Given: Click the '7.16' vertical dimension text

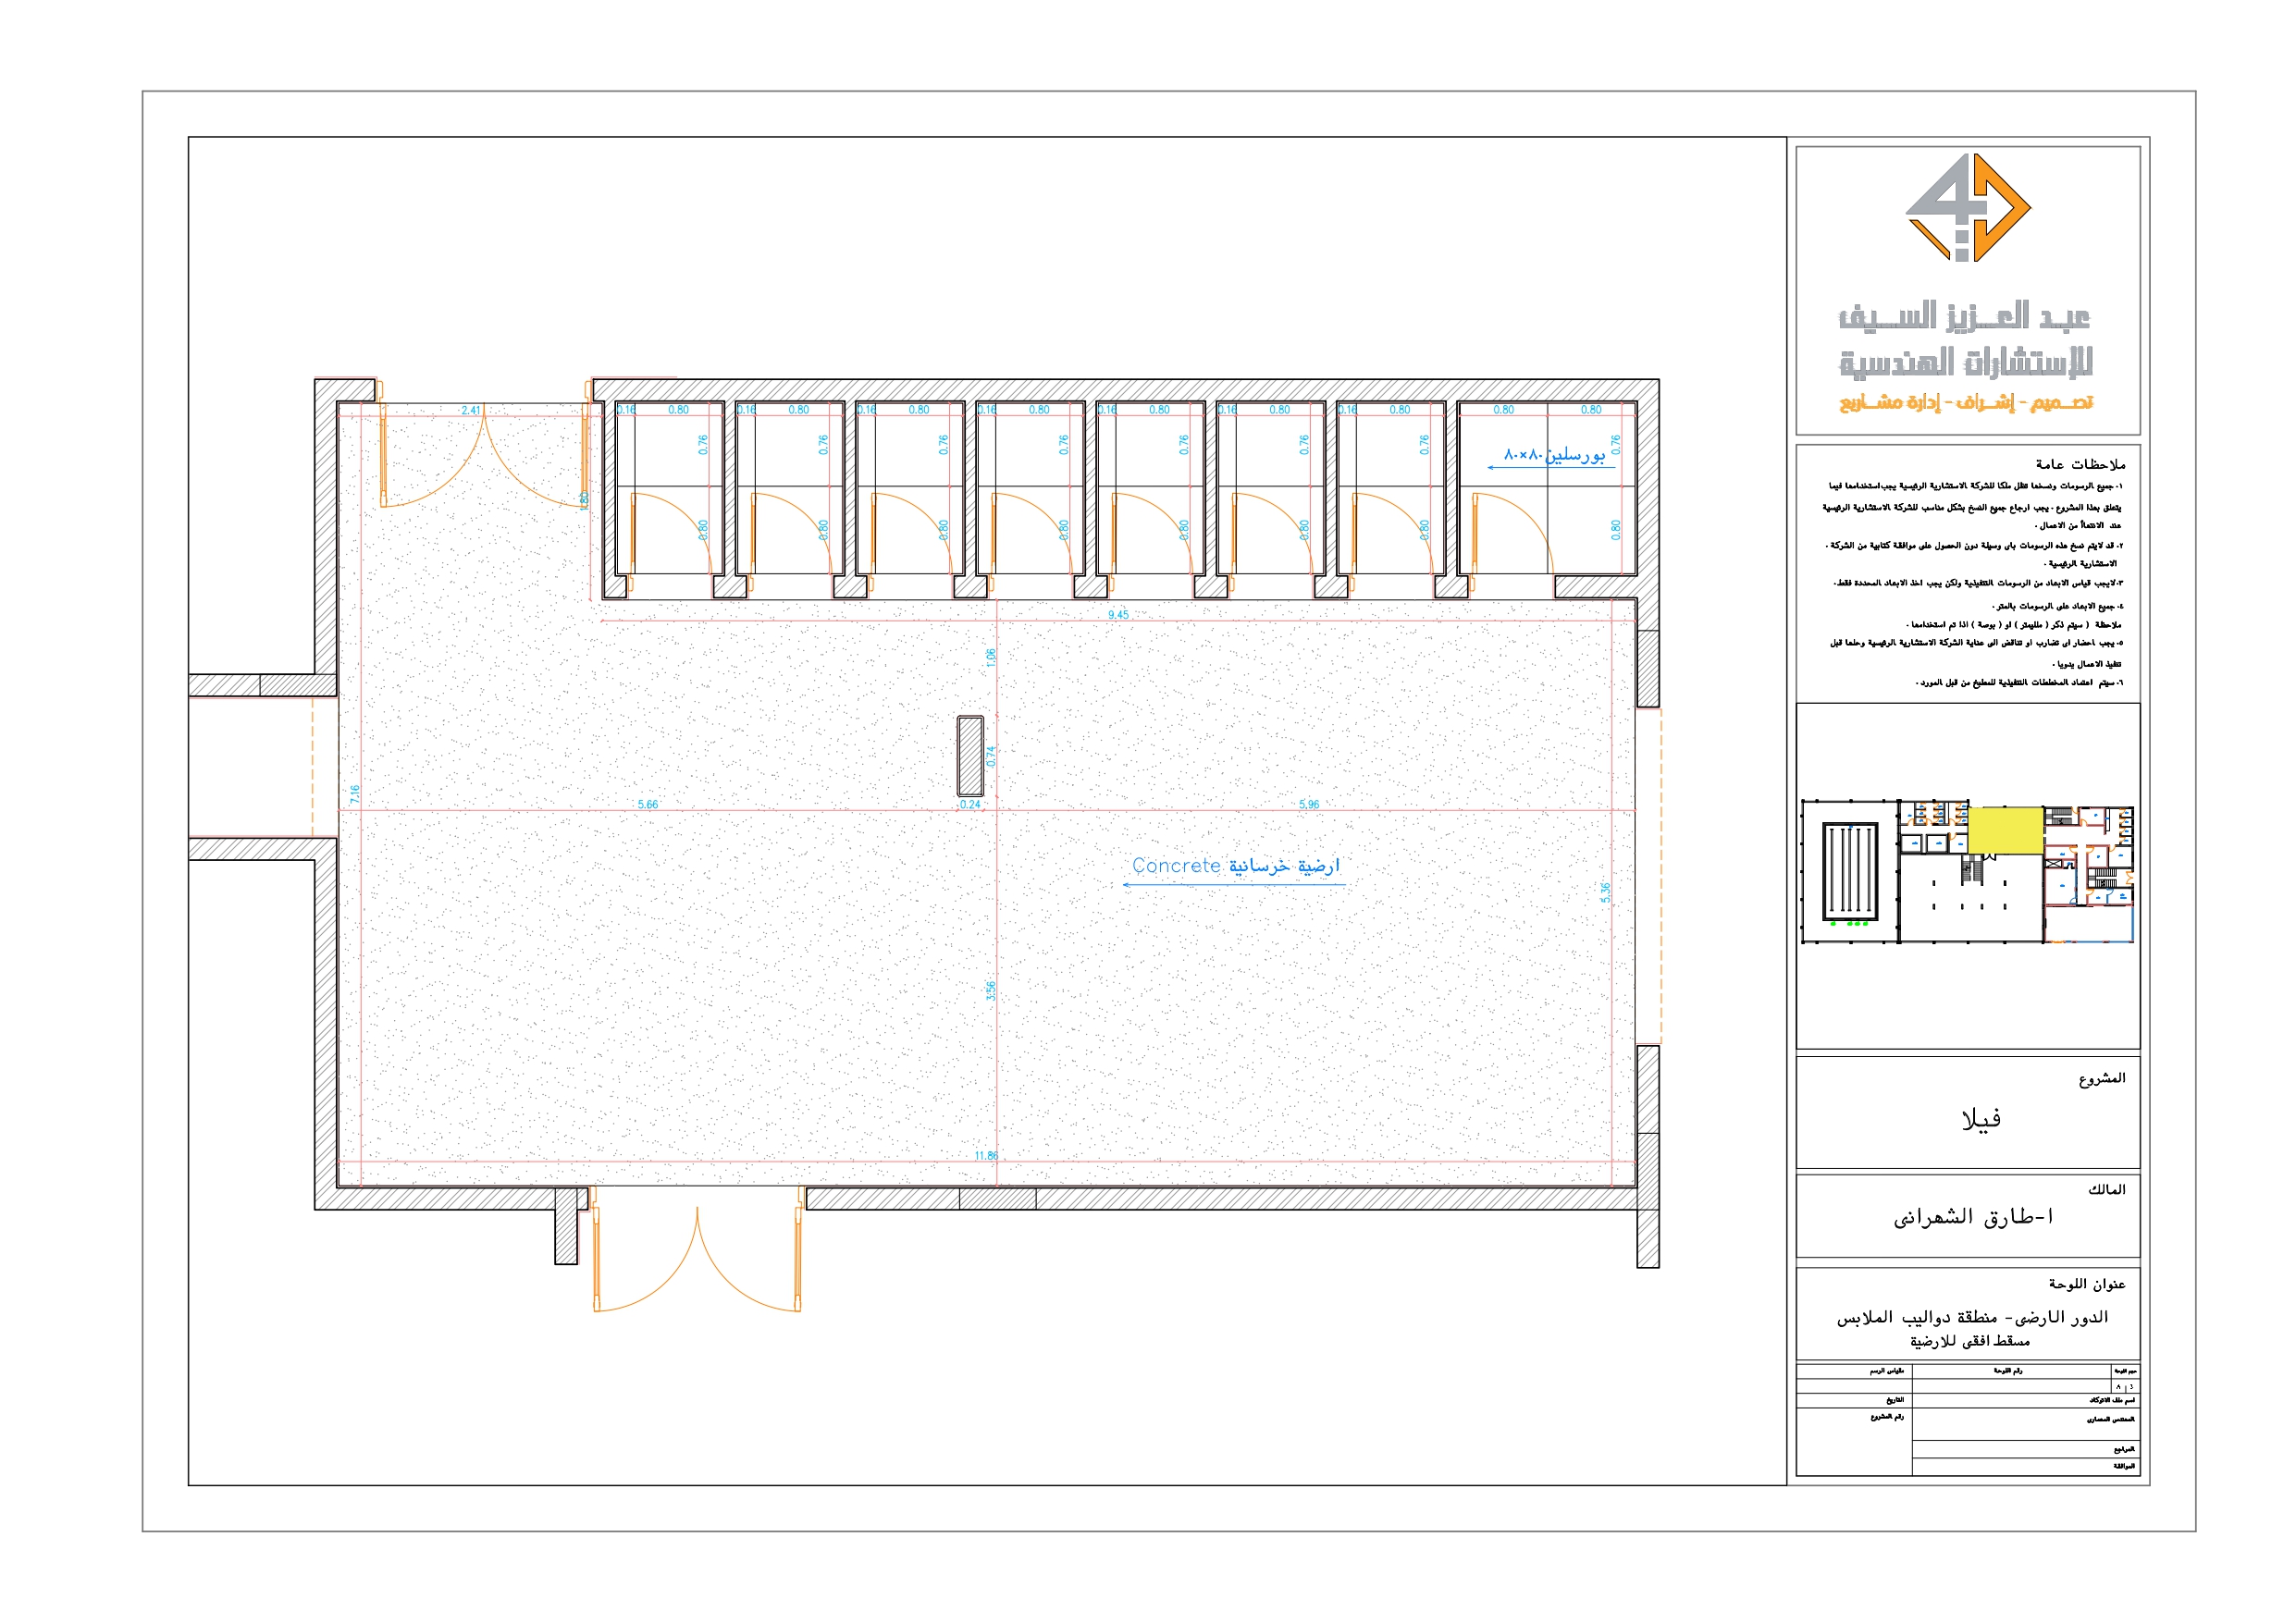Looking at the screenshot, I should point(355,794).
